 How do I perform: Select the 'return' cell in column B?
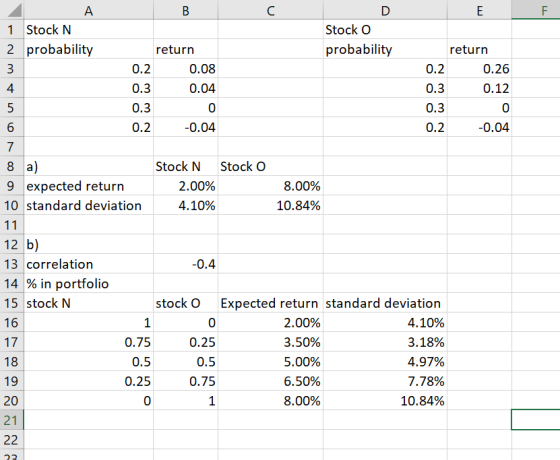click(x=186, y=49)
